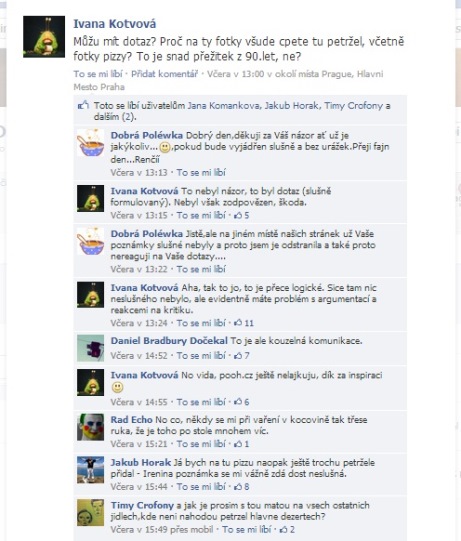Open Ivana Kotvová's large profile picture
Screen dimensions: 461x541
point(44,37)
